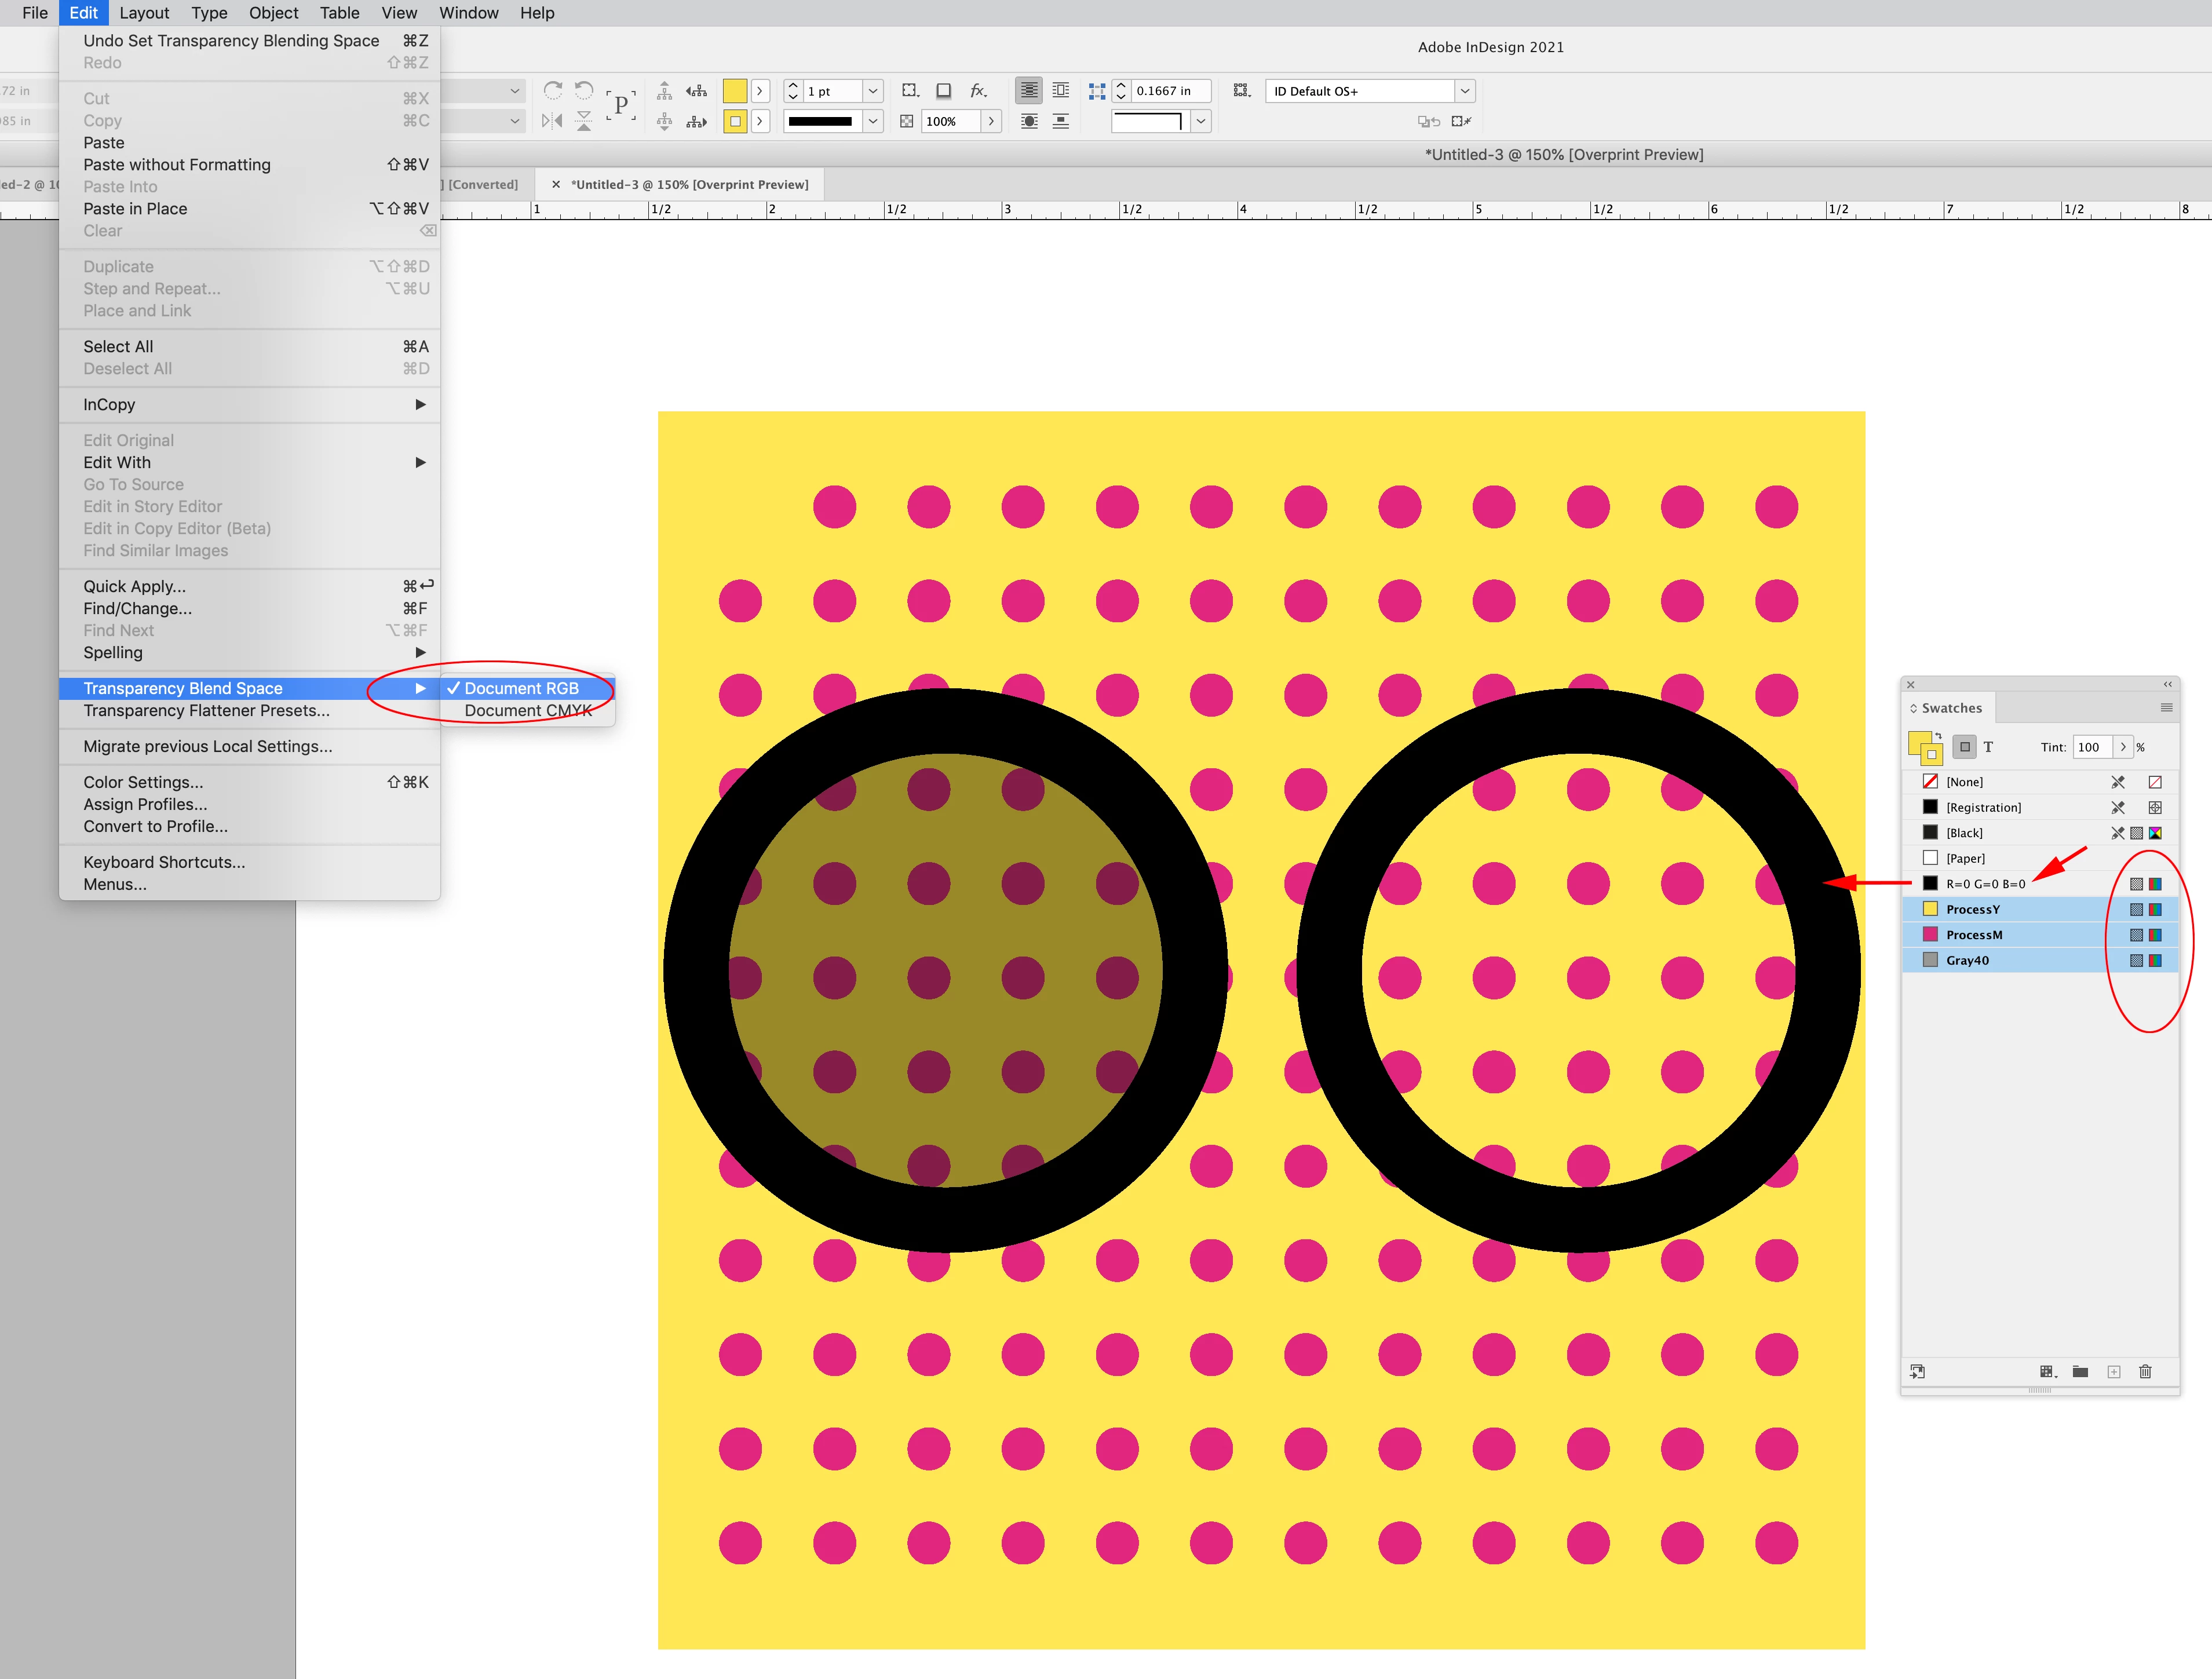Click the drop shadow icon
Viewport: 2212px width, 1679px height.
click(943, 90)
